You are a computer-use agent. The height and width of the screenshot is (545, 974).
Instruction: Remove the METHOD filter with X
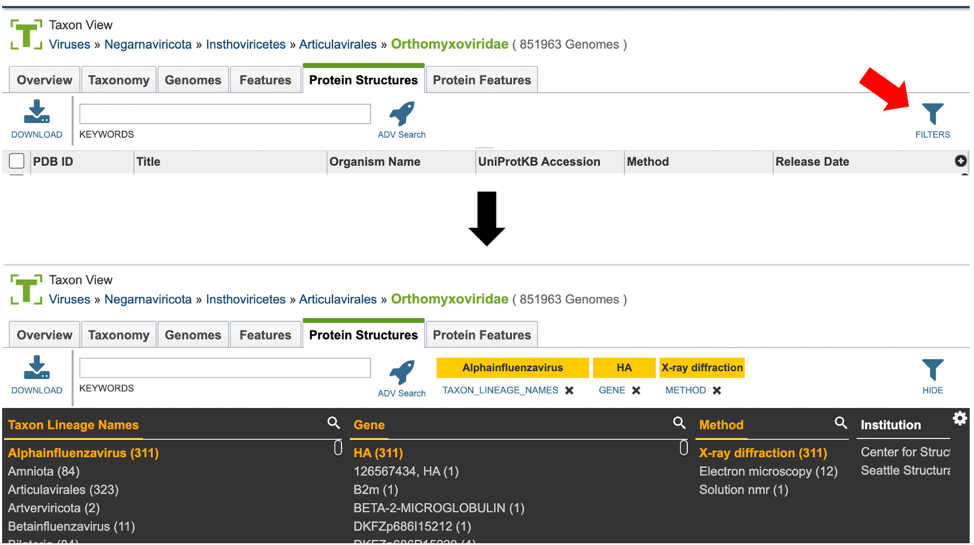[717, 390]
